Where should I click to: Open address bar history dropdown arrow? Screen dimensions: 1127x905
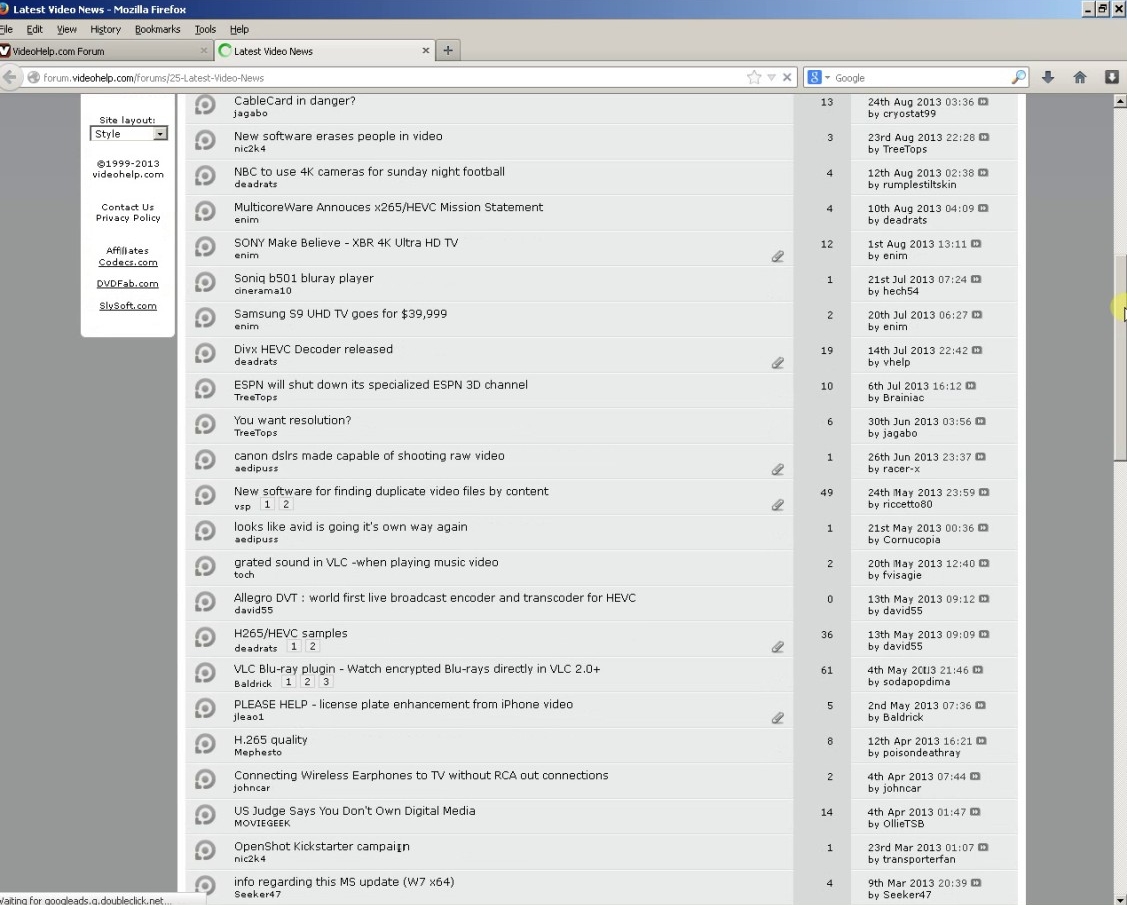coord(771,78)
